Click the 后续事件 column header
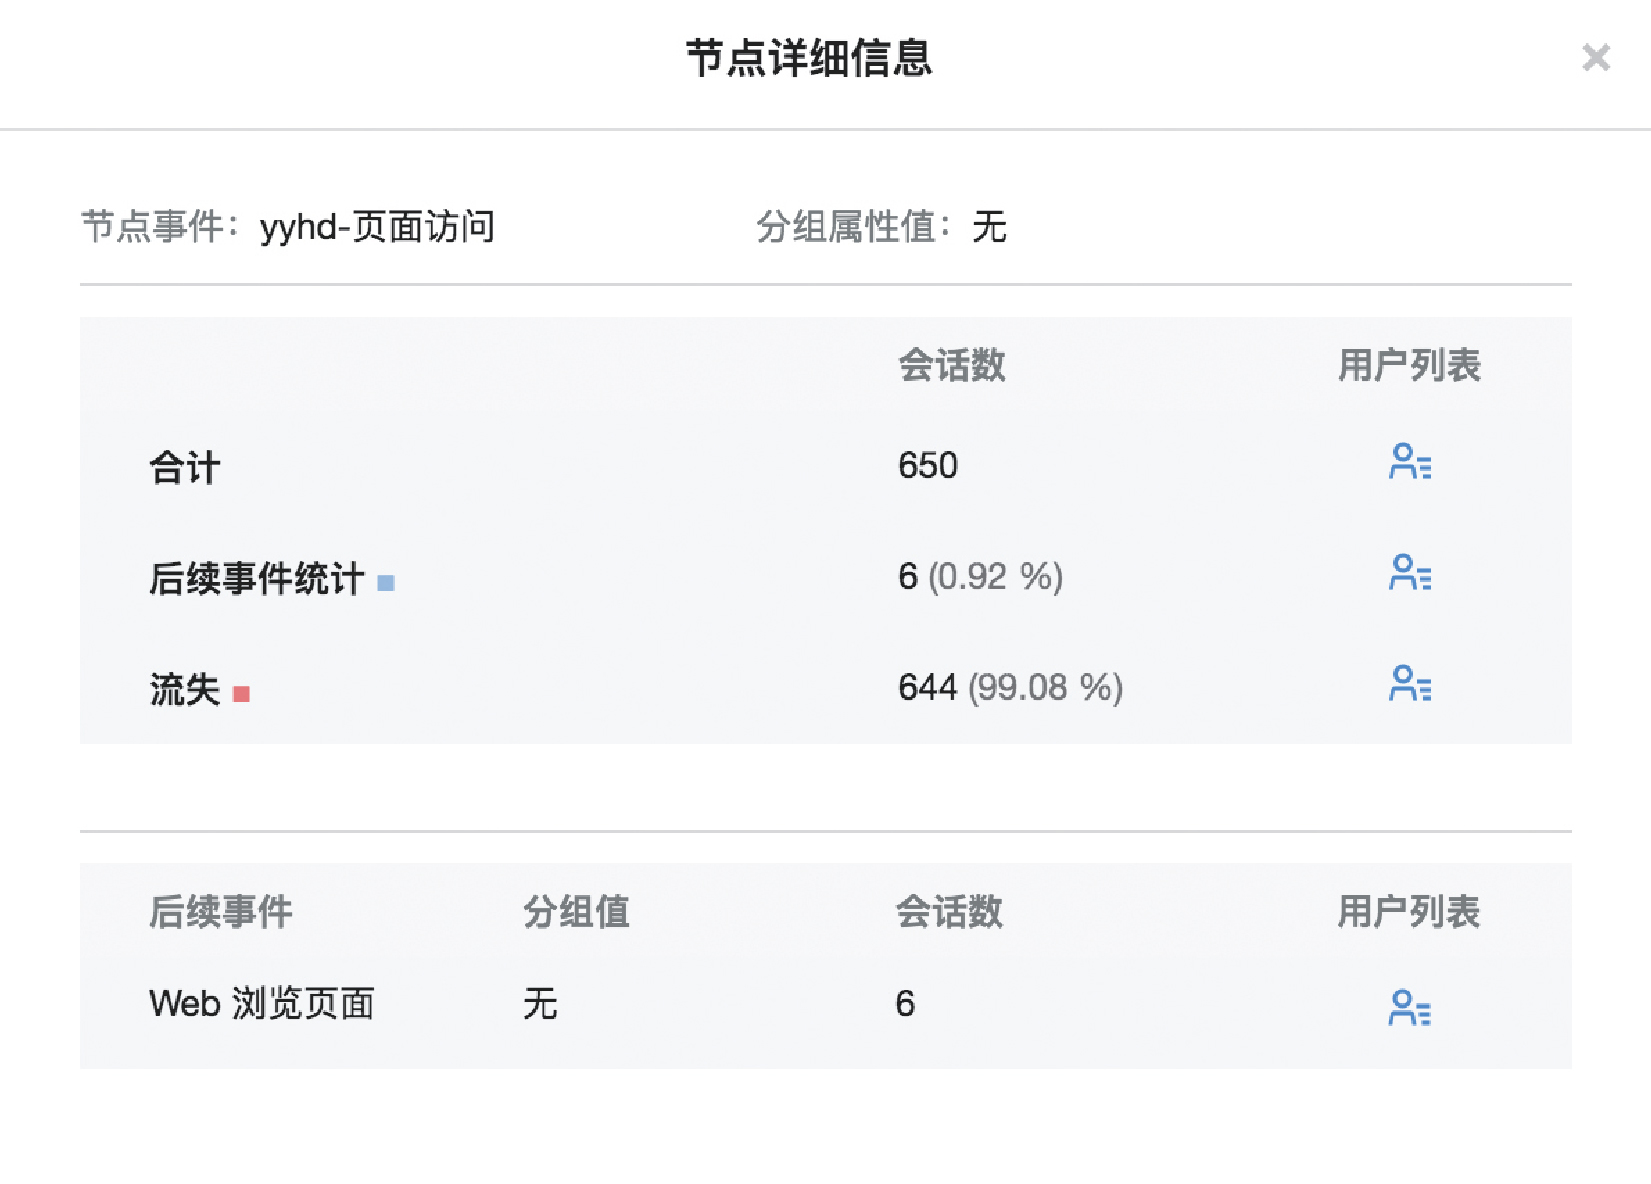The width and height of the screenshot is (1651, 1184). coord(221,912)
